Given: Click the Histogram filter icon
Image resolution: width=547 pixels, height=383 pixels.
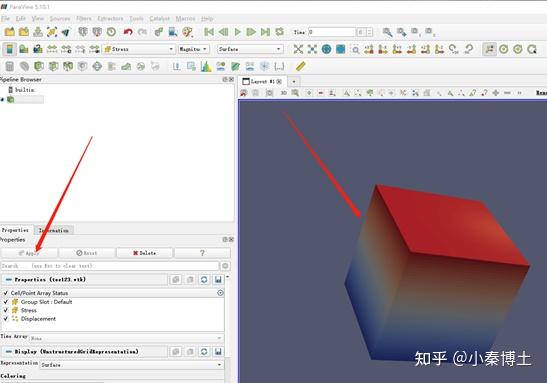Looking at the screenshot, I should click(206, 66).
